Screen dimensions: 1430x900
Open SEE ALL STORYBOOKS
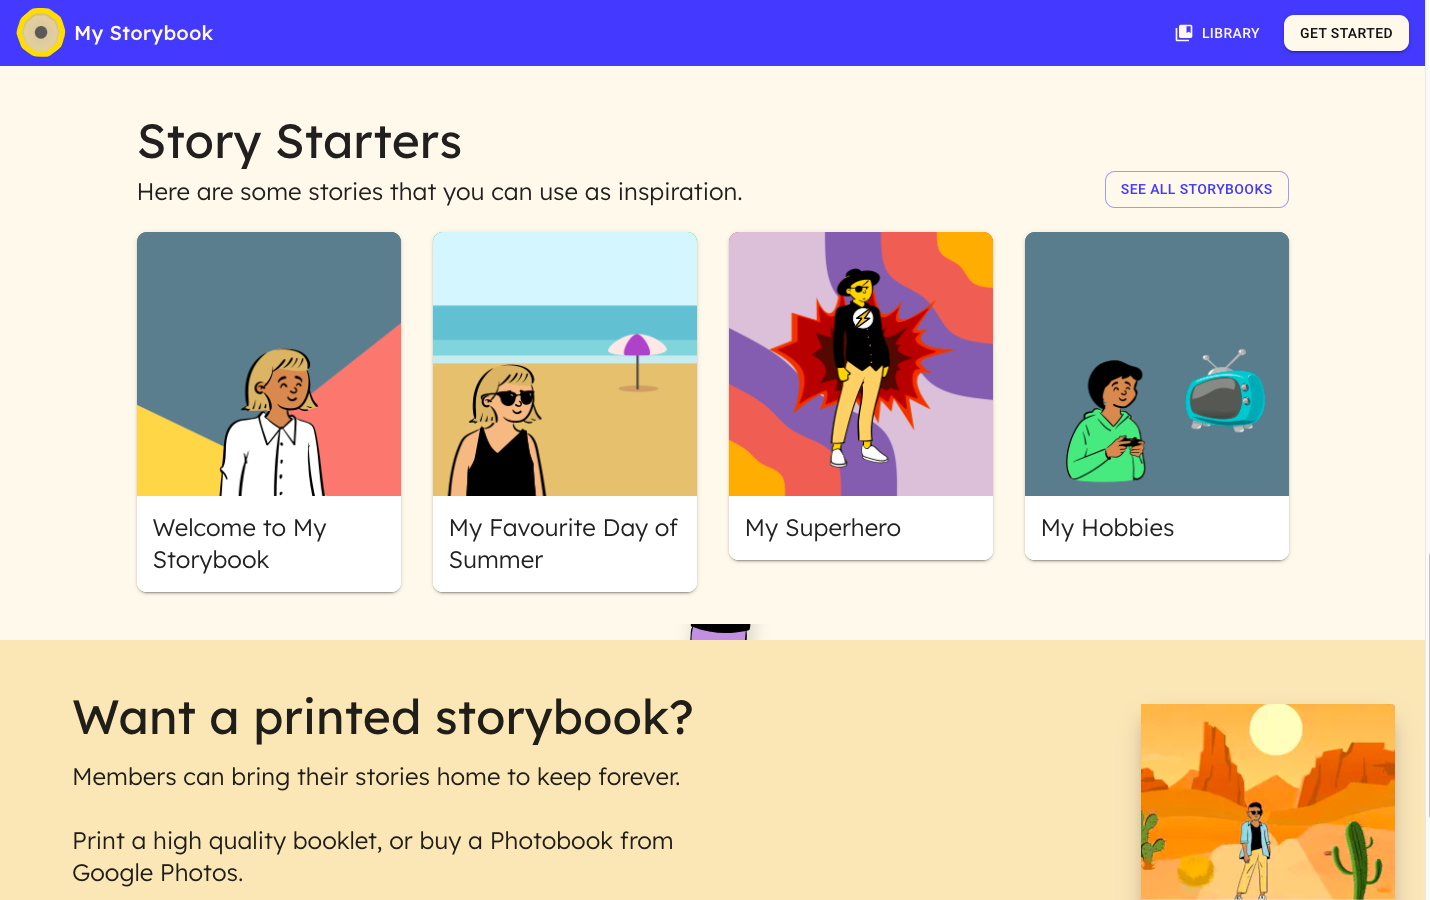pyautogui.click(x=1196, y=189)
